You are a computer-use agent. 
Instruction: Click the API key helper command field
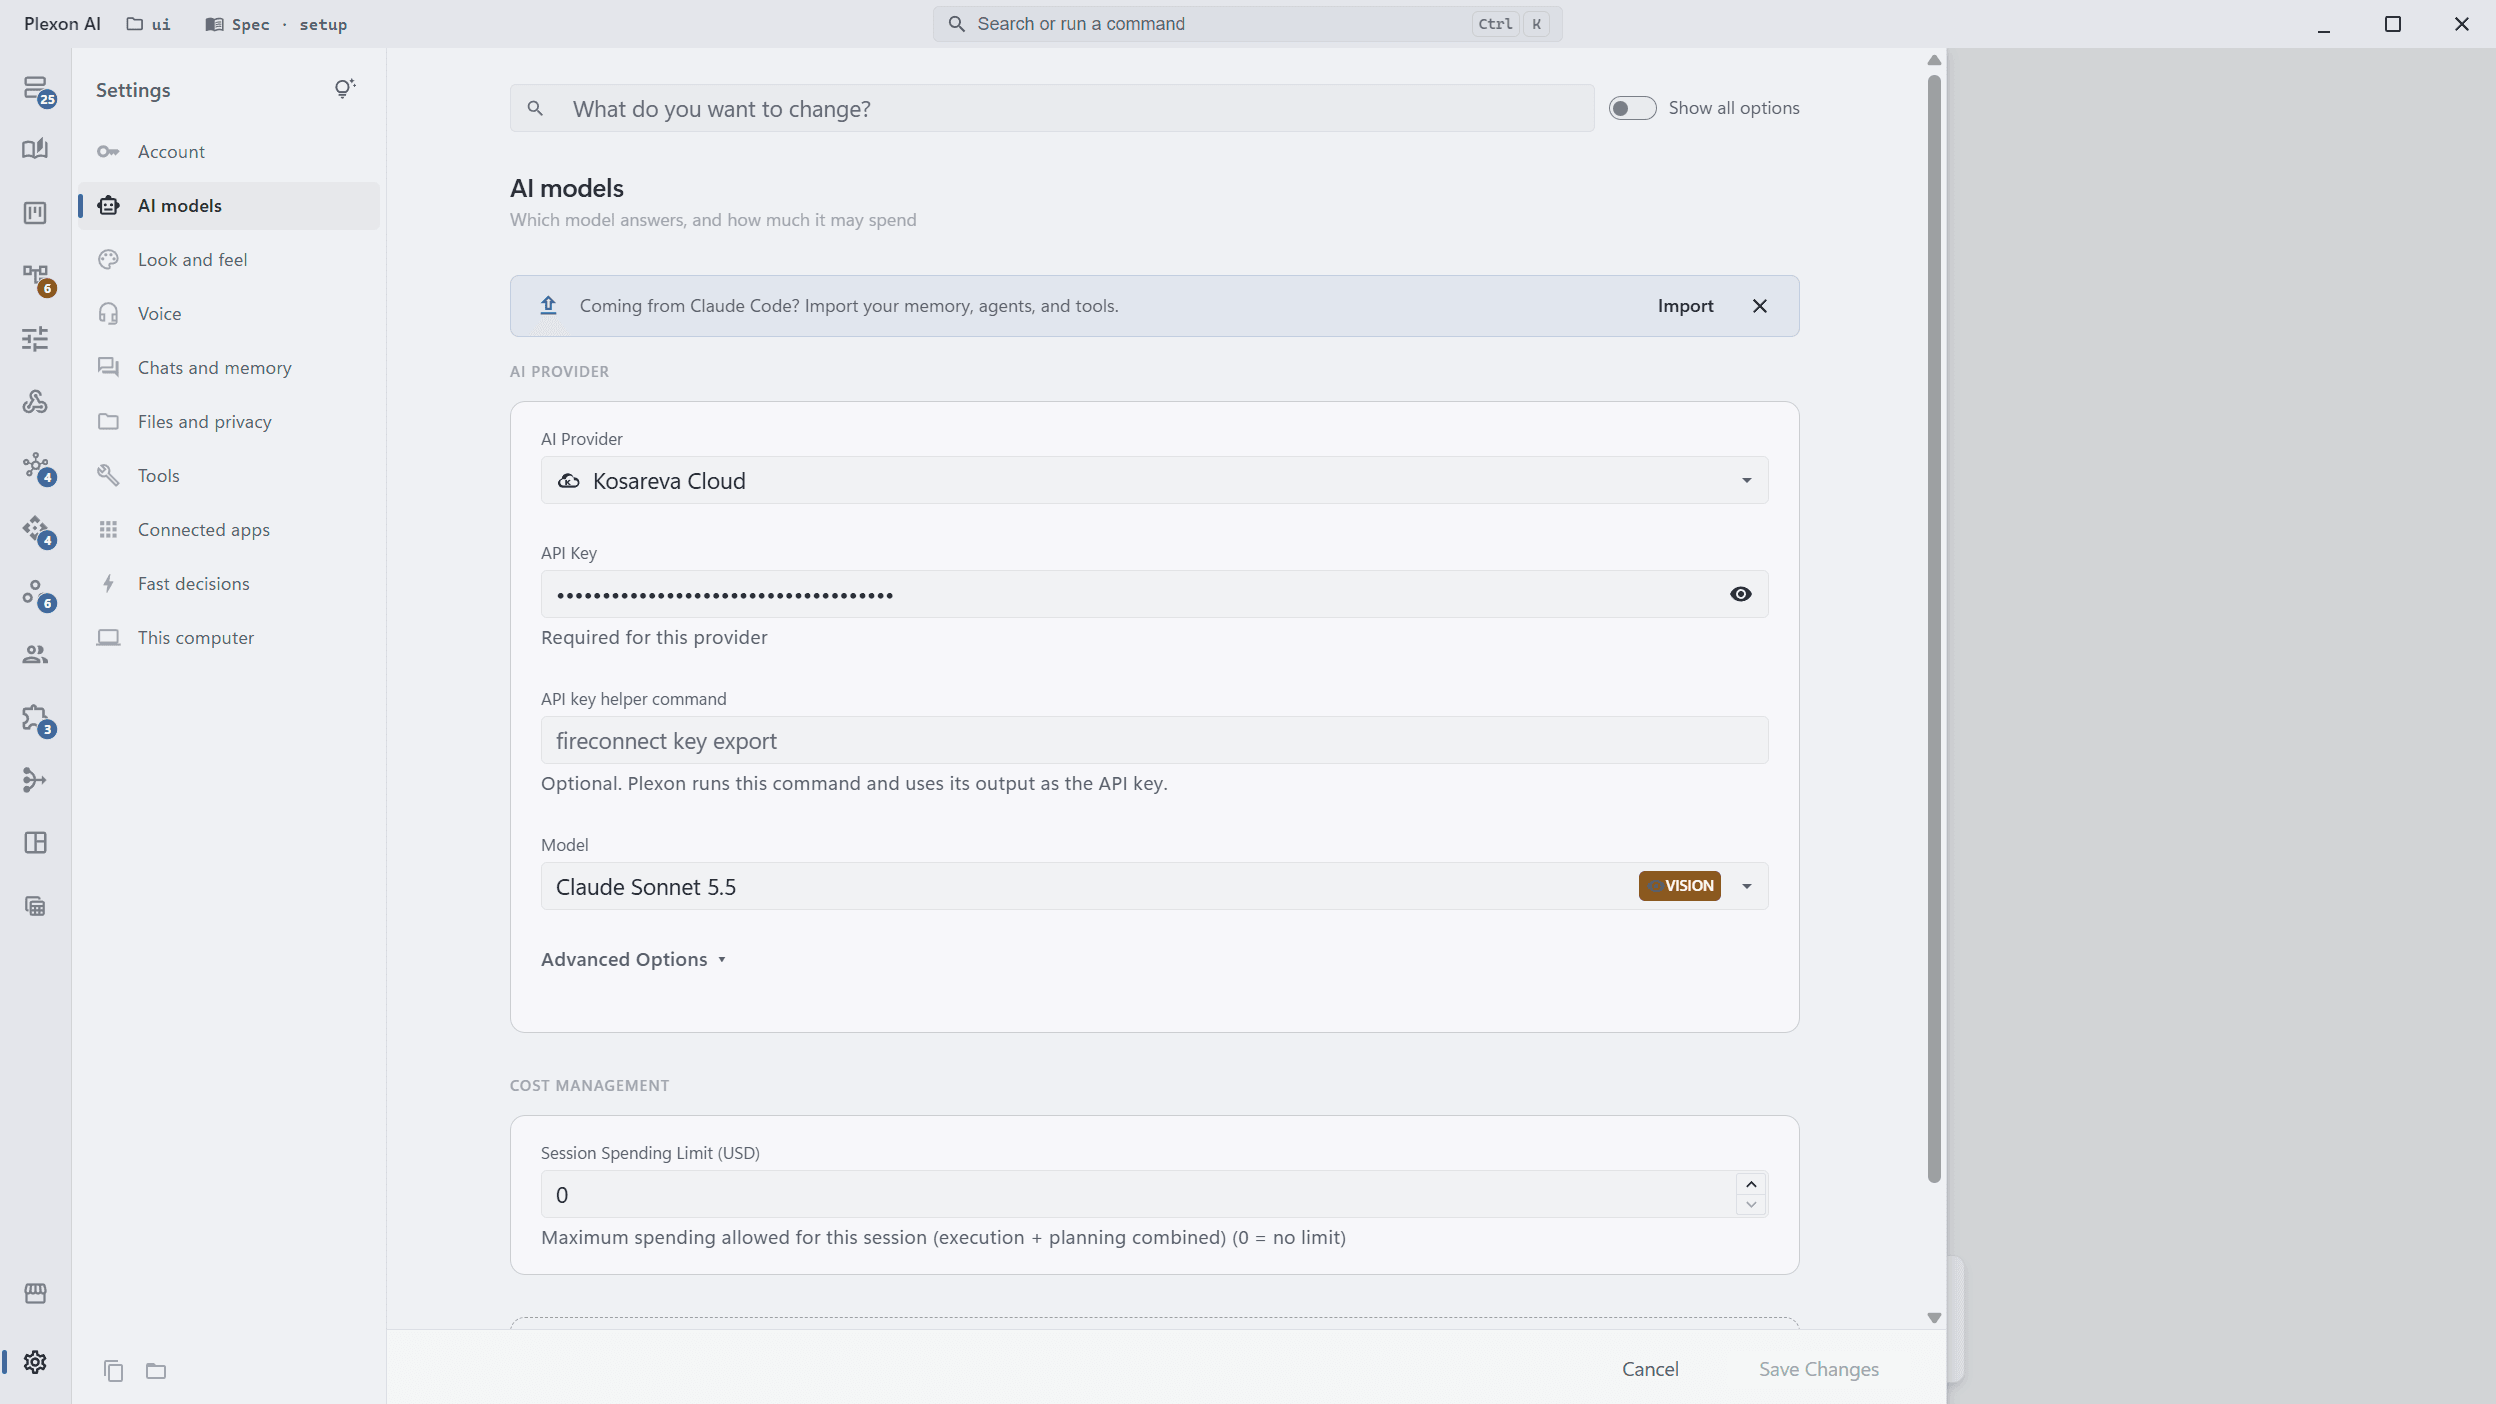click(1154, 741)
